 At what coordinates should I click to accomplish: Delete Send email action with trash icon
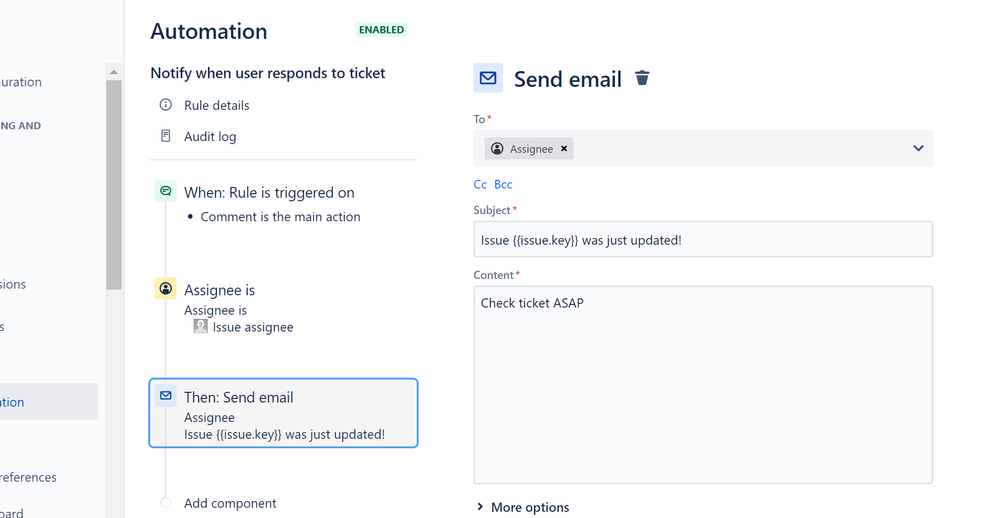click(642, 78)
